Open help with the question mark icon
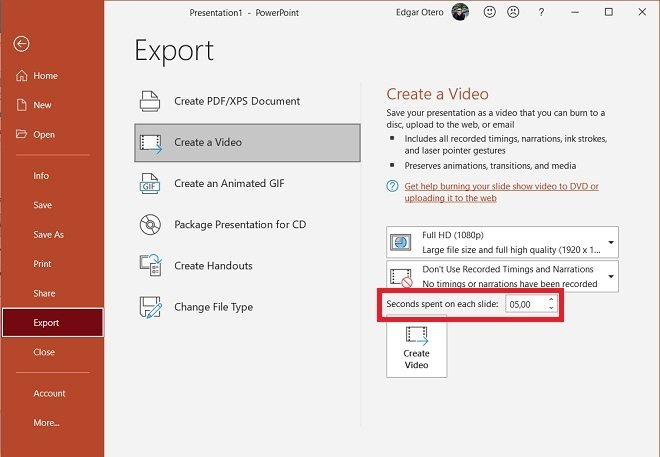The height and width of the screenshot is (457, 660). coord(541,12)
